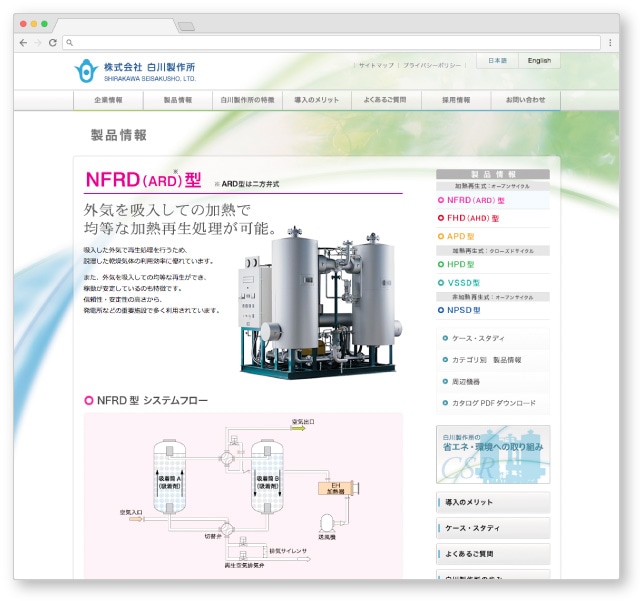The height and width of the screenshot is (601, 640).
Task: Open 周辺機器 link
Action: pos(493,381)
